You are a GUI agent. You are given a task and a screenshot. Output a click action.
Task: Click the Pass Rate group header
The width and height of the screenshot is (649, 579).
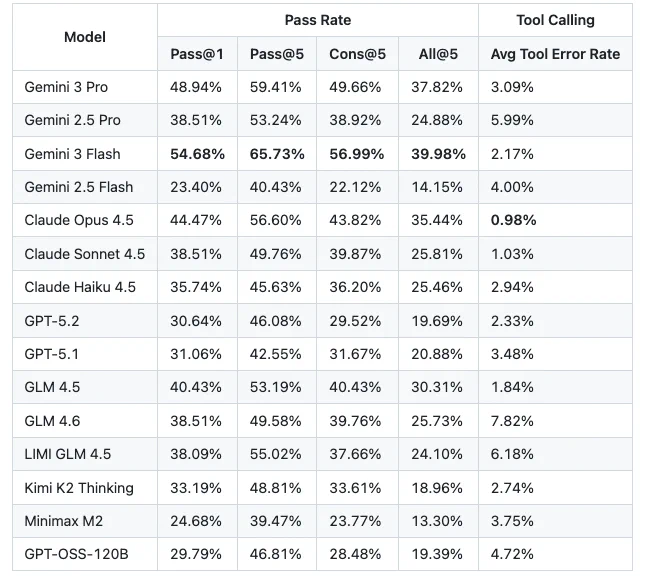coord(318,20)
